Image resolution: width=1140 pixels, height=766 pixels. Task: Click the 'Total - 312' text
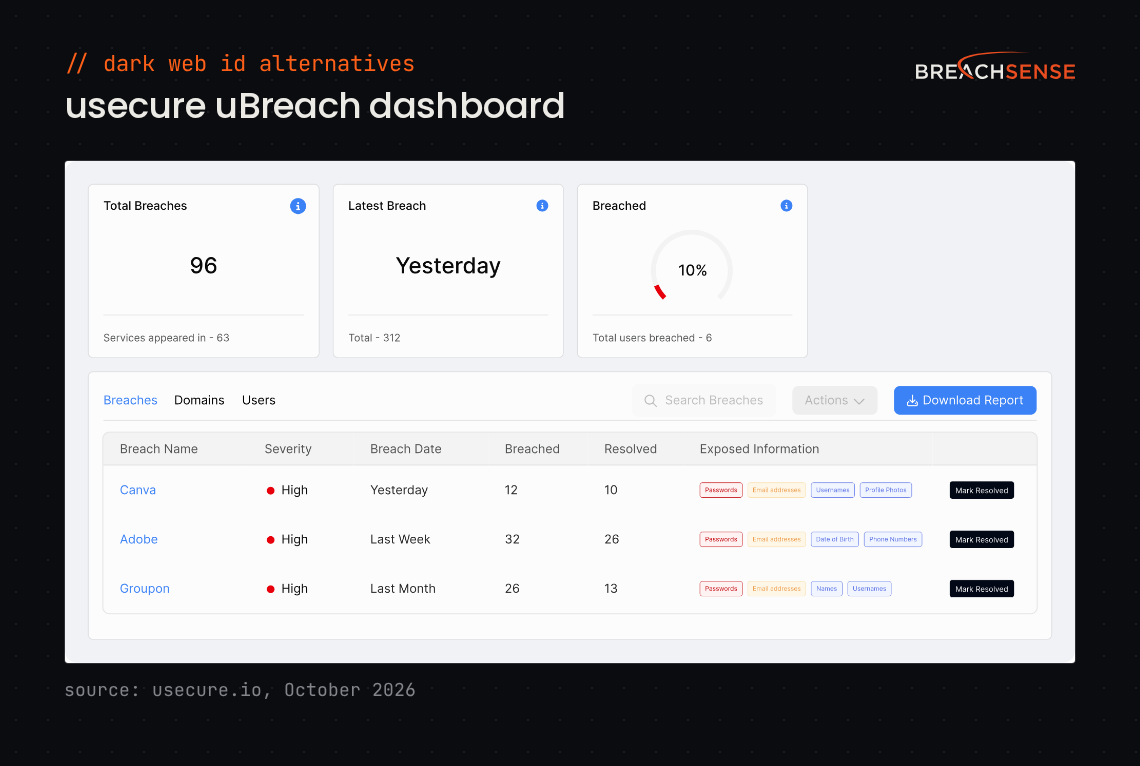coord(374,338)
